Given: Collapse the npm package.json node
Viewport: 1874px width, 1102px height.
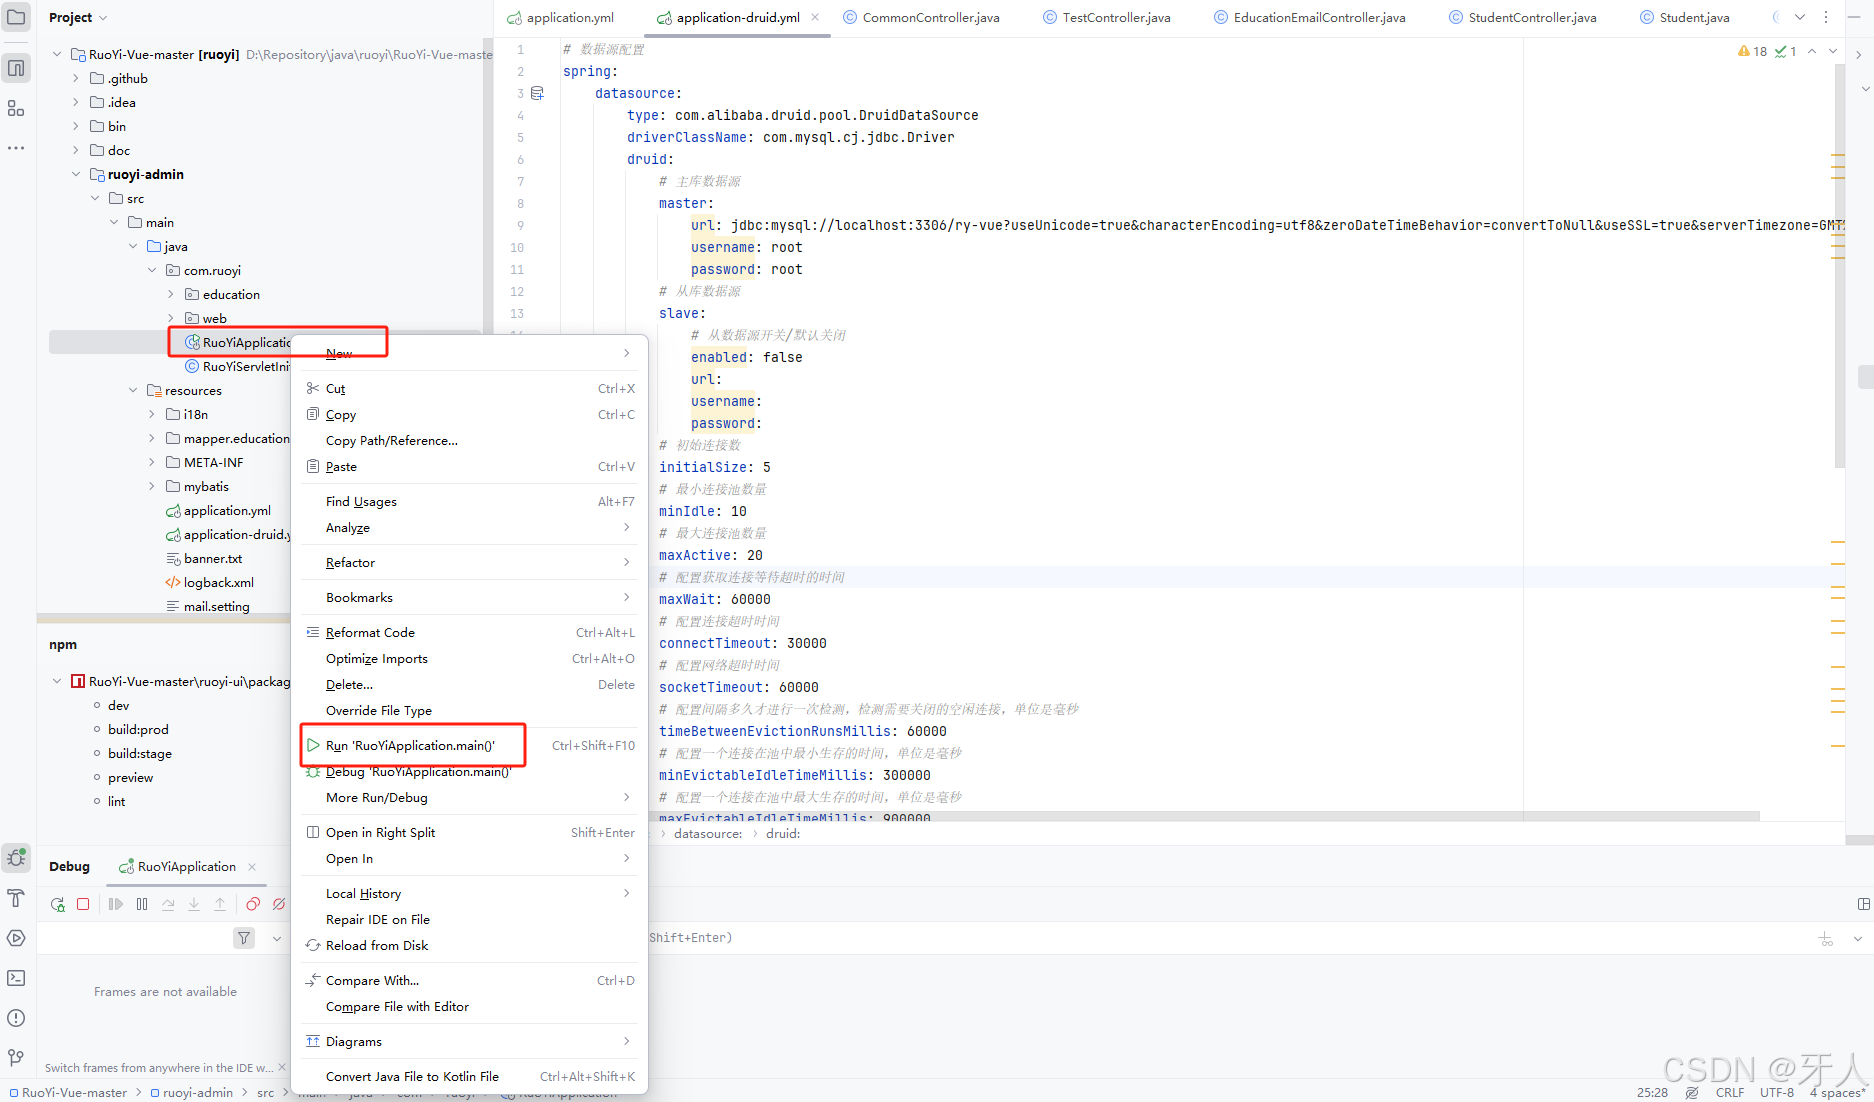Looking at the screenshot, I should (57, 681).
